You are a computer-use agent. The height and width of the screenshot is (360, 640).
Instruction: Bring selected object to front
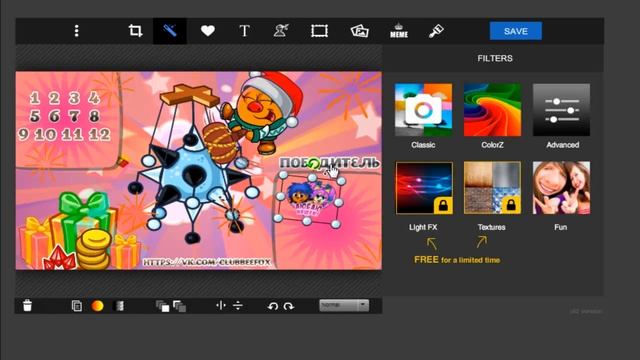(162, 306)
